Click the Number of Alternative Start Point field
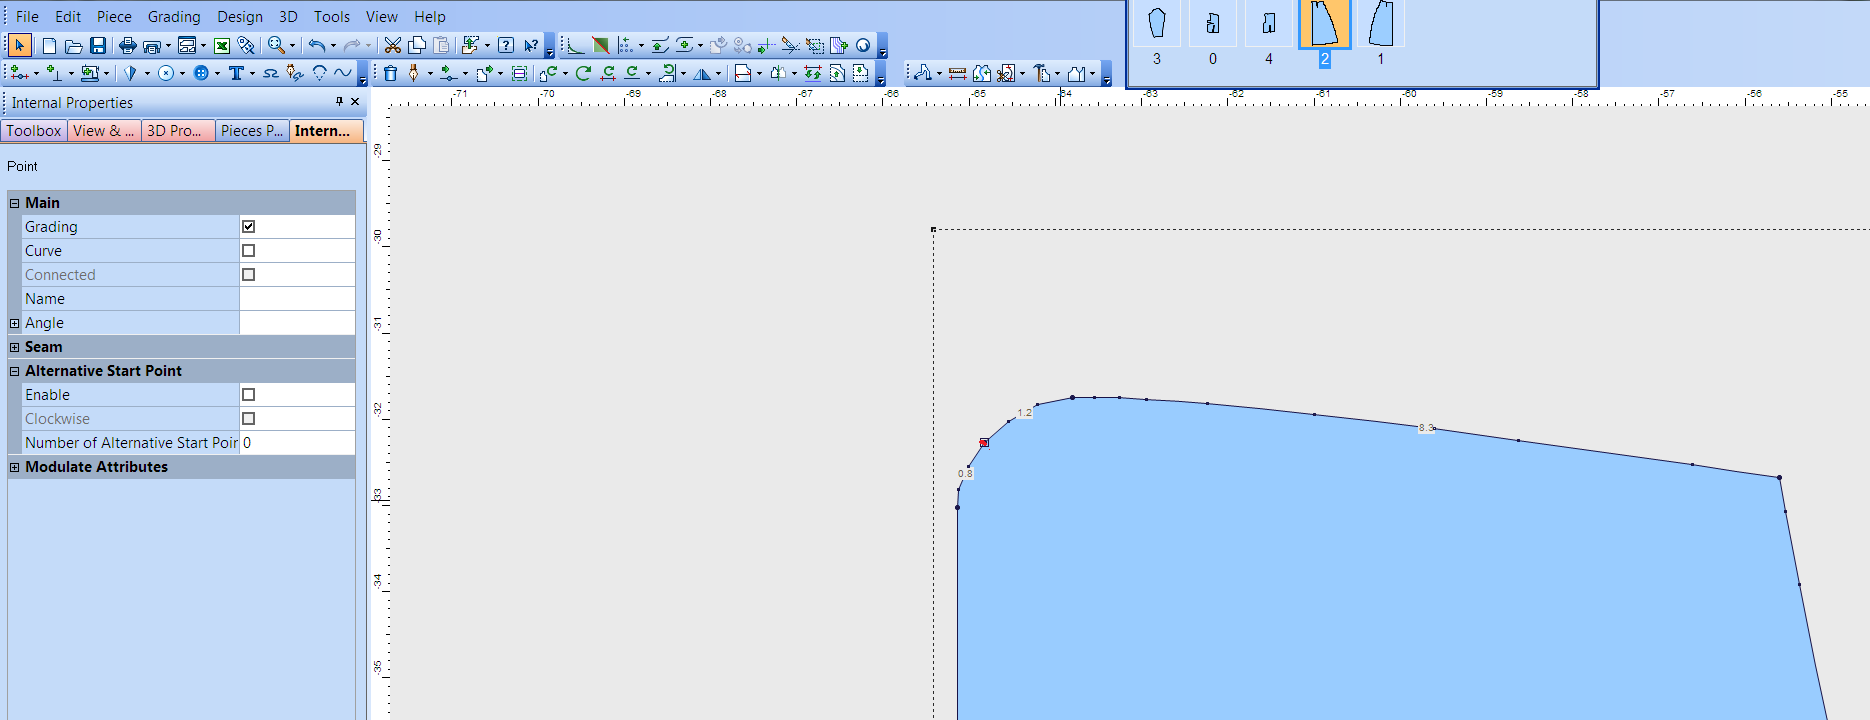The image size is (1870, 720). click(x=297, y=443)
